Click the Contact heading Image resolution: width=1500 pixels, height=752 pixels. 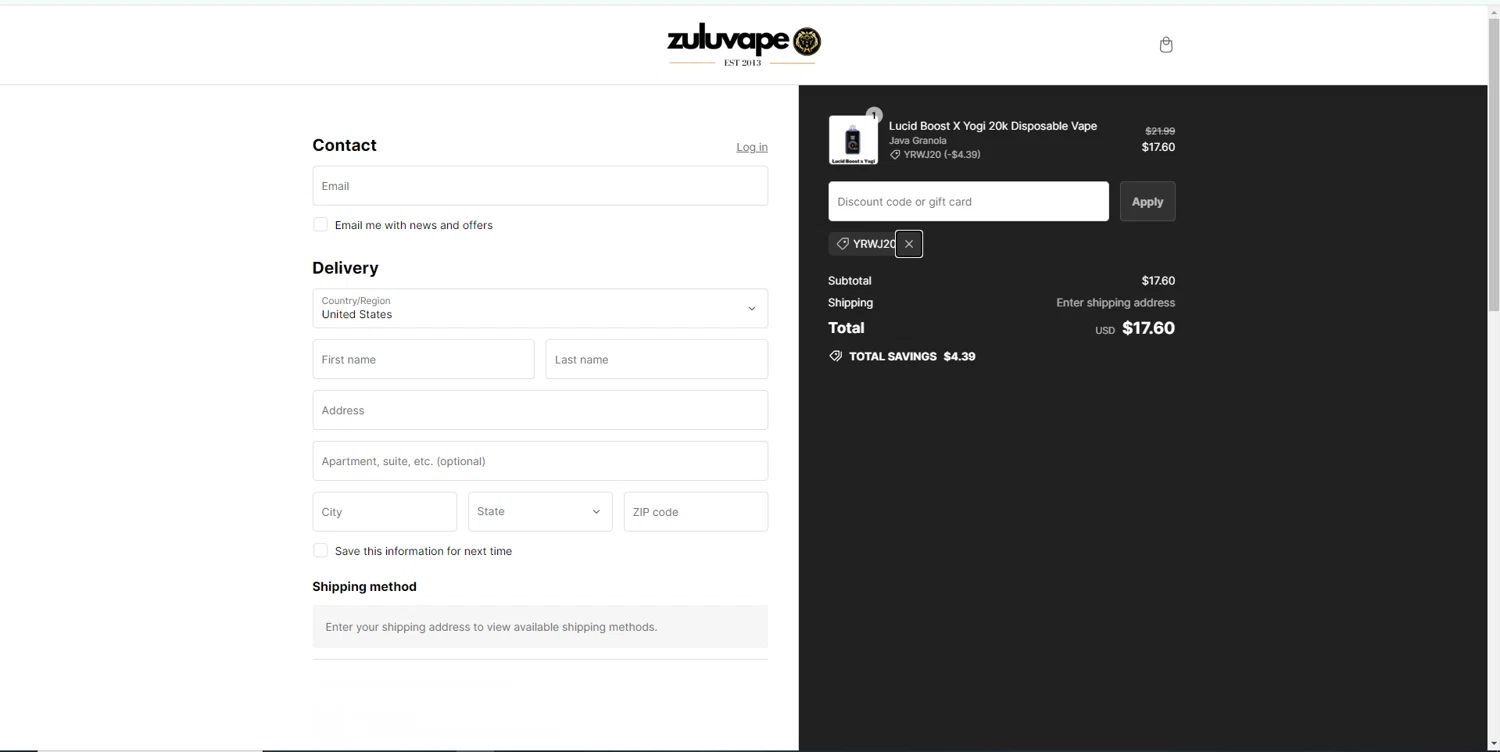click(344, 145)
